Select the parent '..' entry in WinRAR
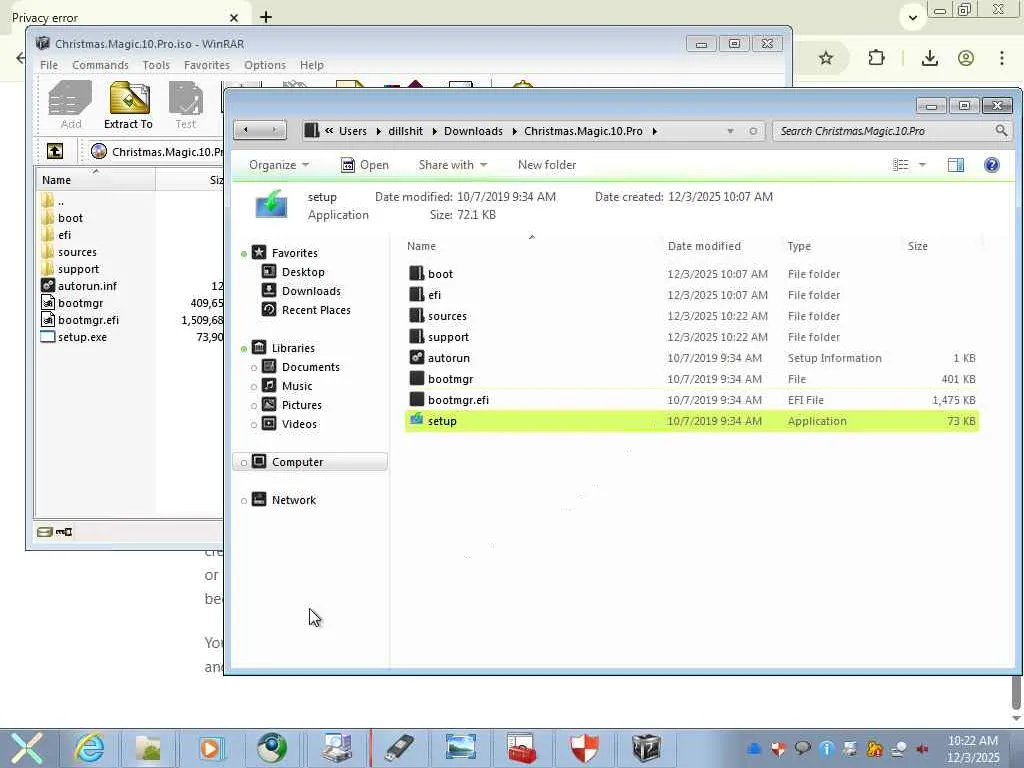This screenshot has height=768, width=1024. [60, 201]
